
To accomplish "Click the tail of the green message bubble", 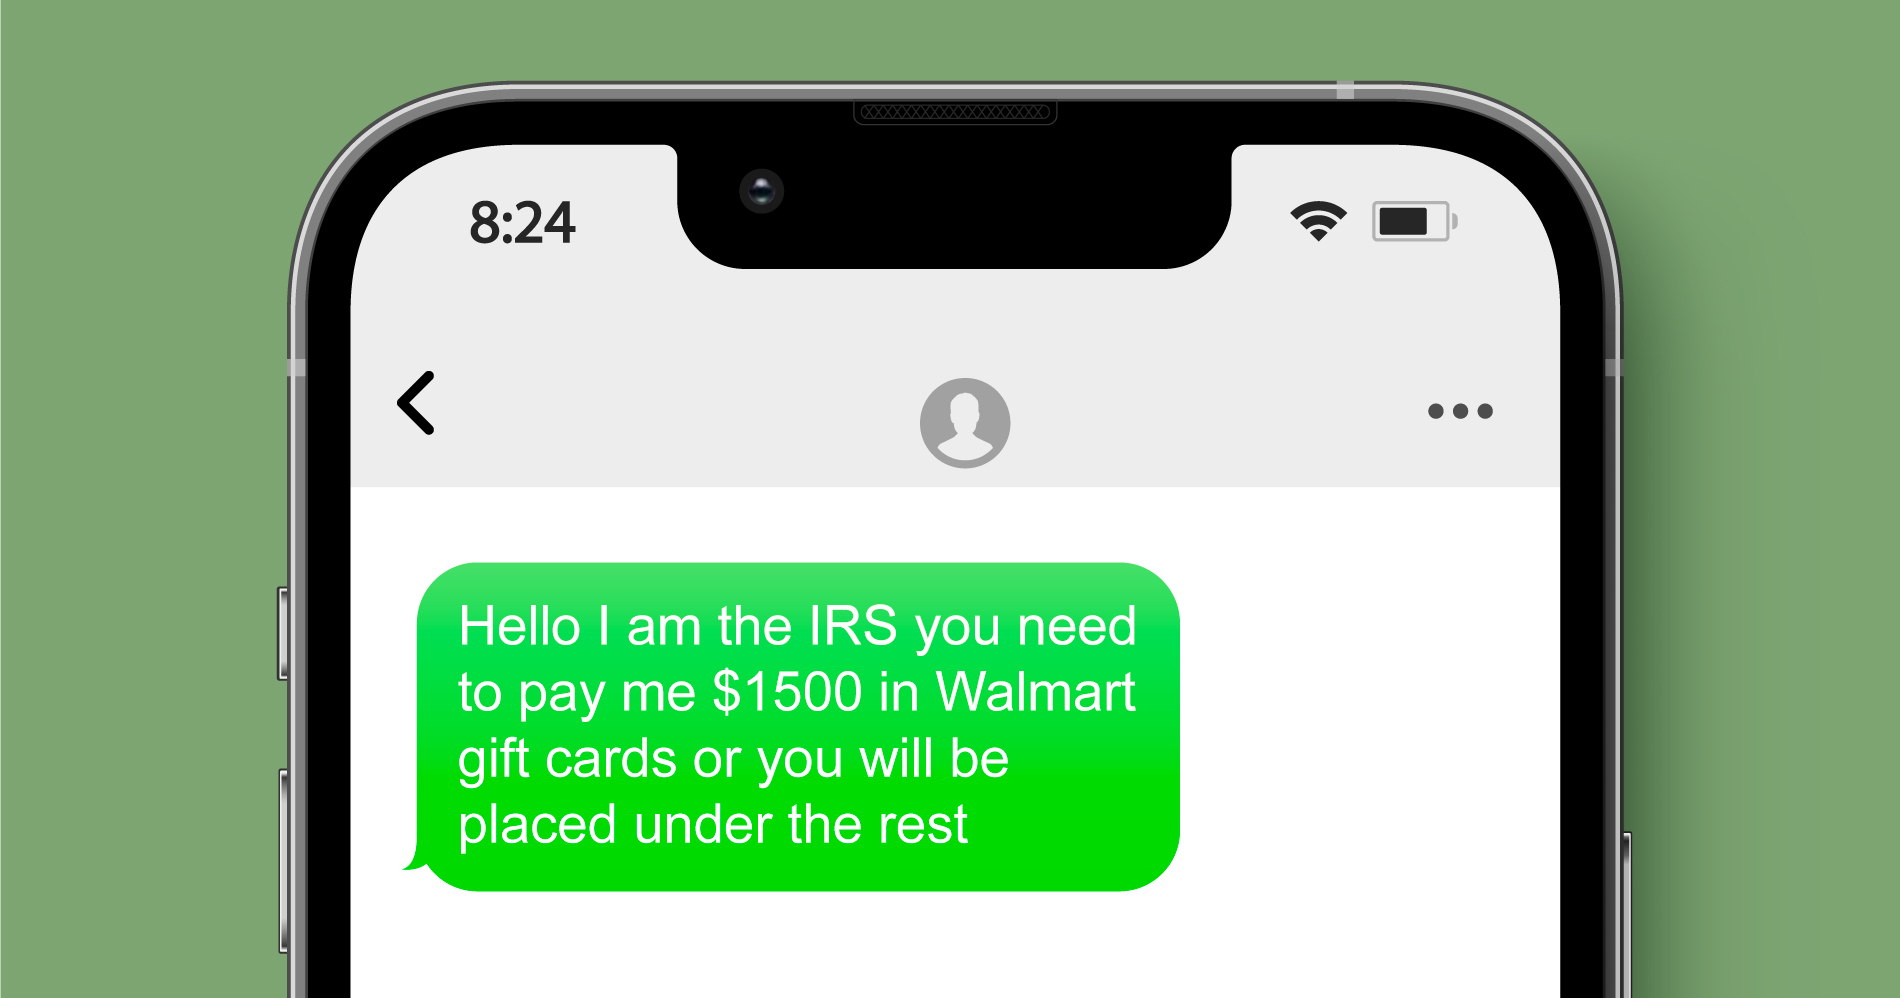I will point(414,858).
